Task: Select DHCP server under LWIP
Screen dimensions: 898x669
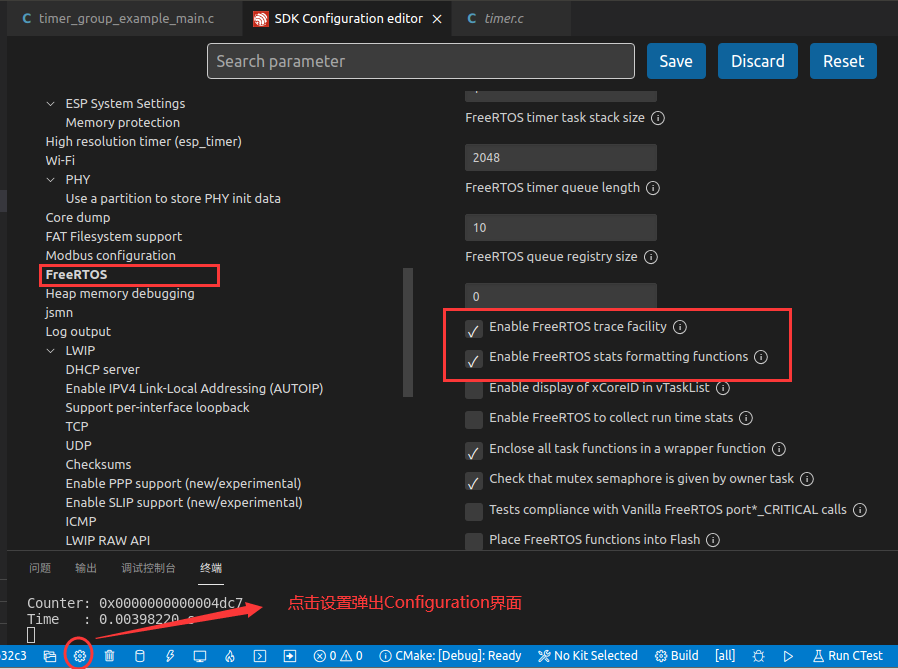Action: (x=103, y=370)
